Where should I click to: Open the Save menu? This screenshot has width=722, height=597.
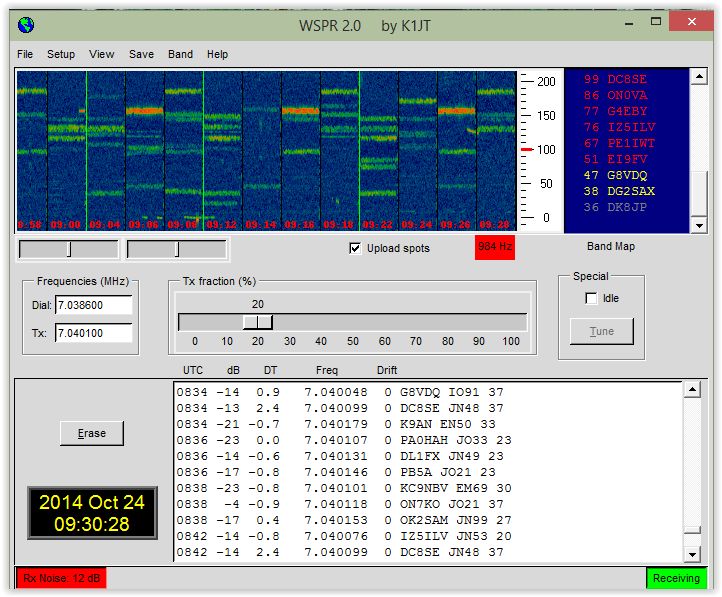pyautogui.click(x=141, y=54)
